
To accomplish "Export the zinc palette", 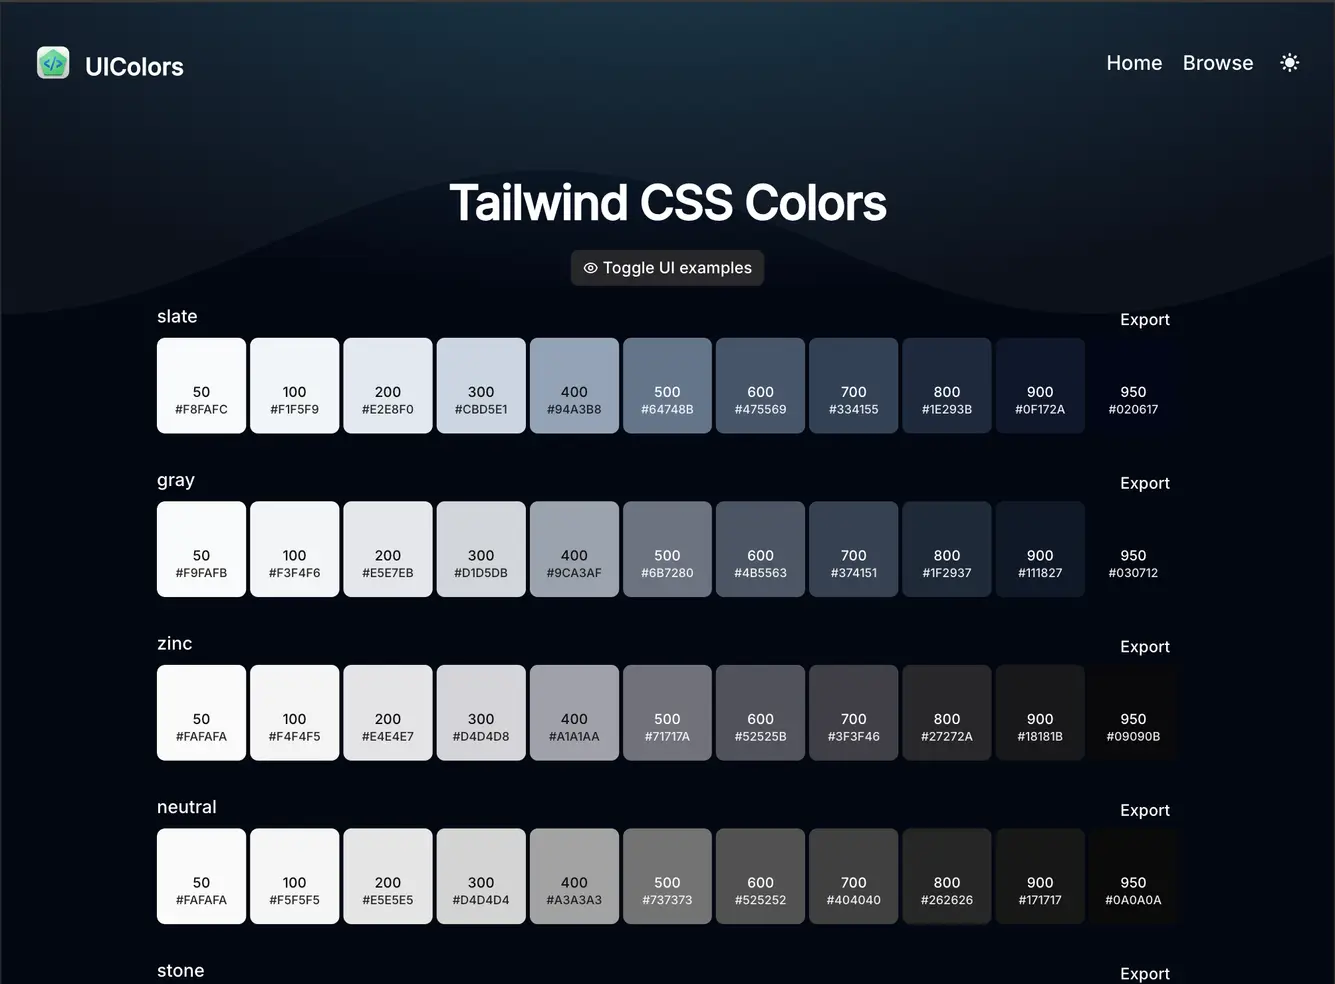I will (x=1145, y=647).
